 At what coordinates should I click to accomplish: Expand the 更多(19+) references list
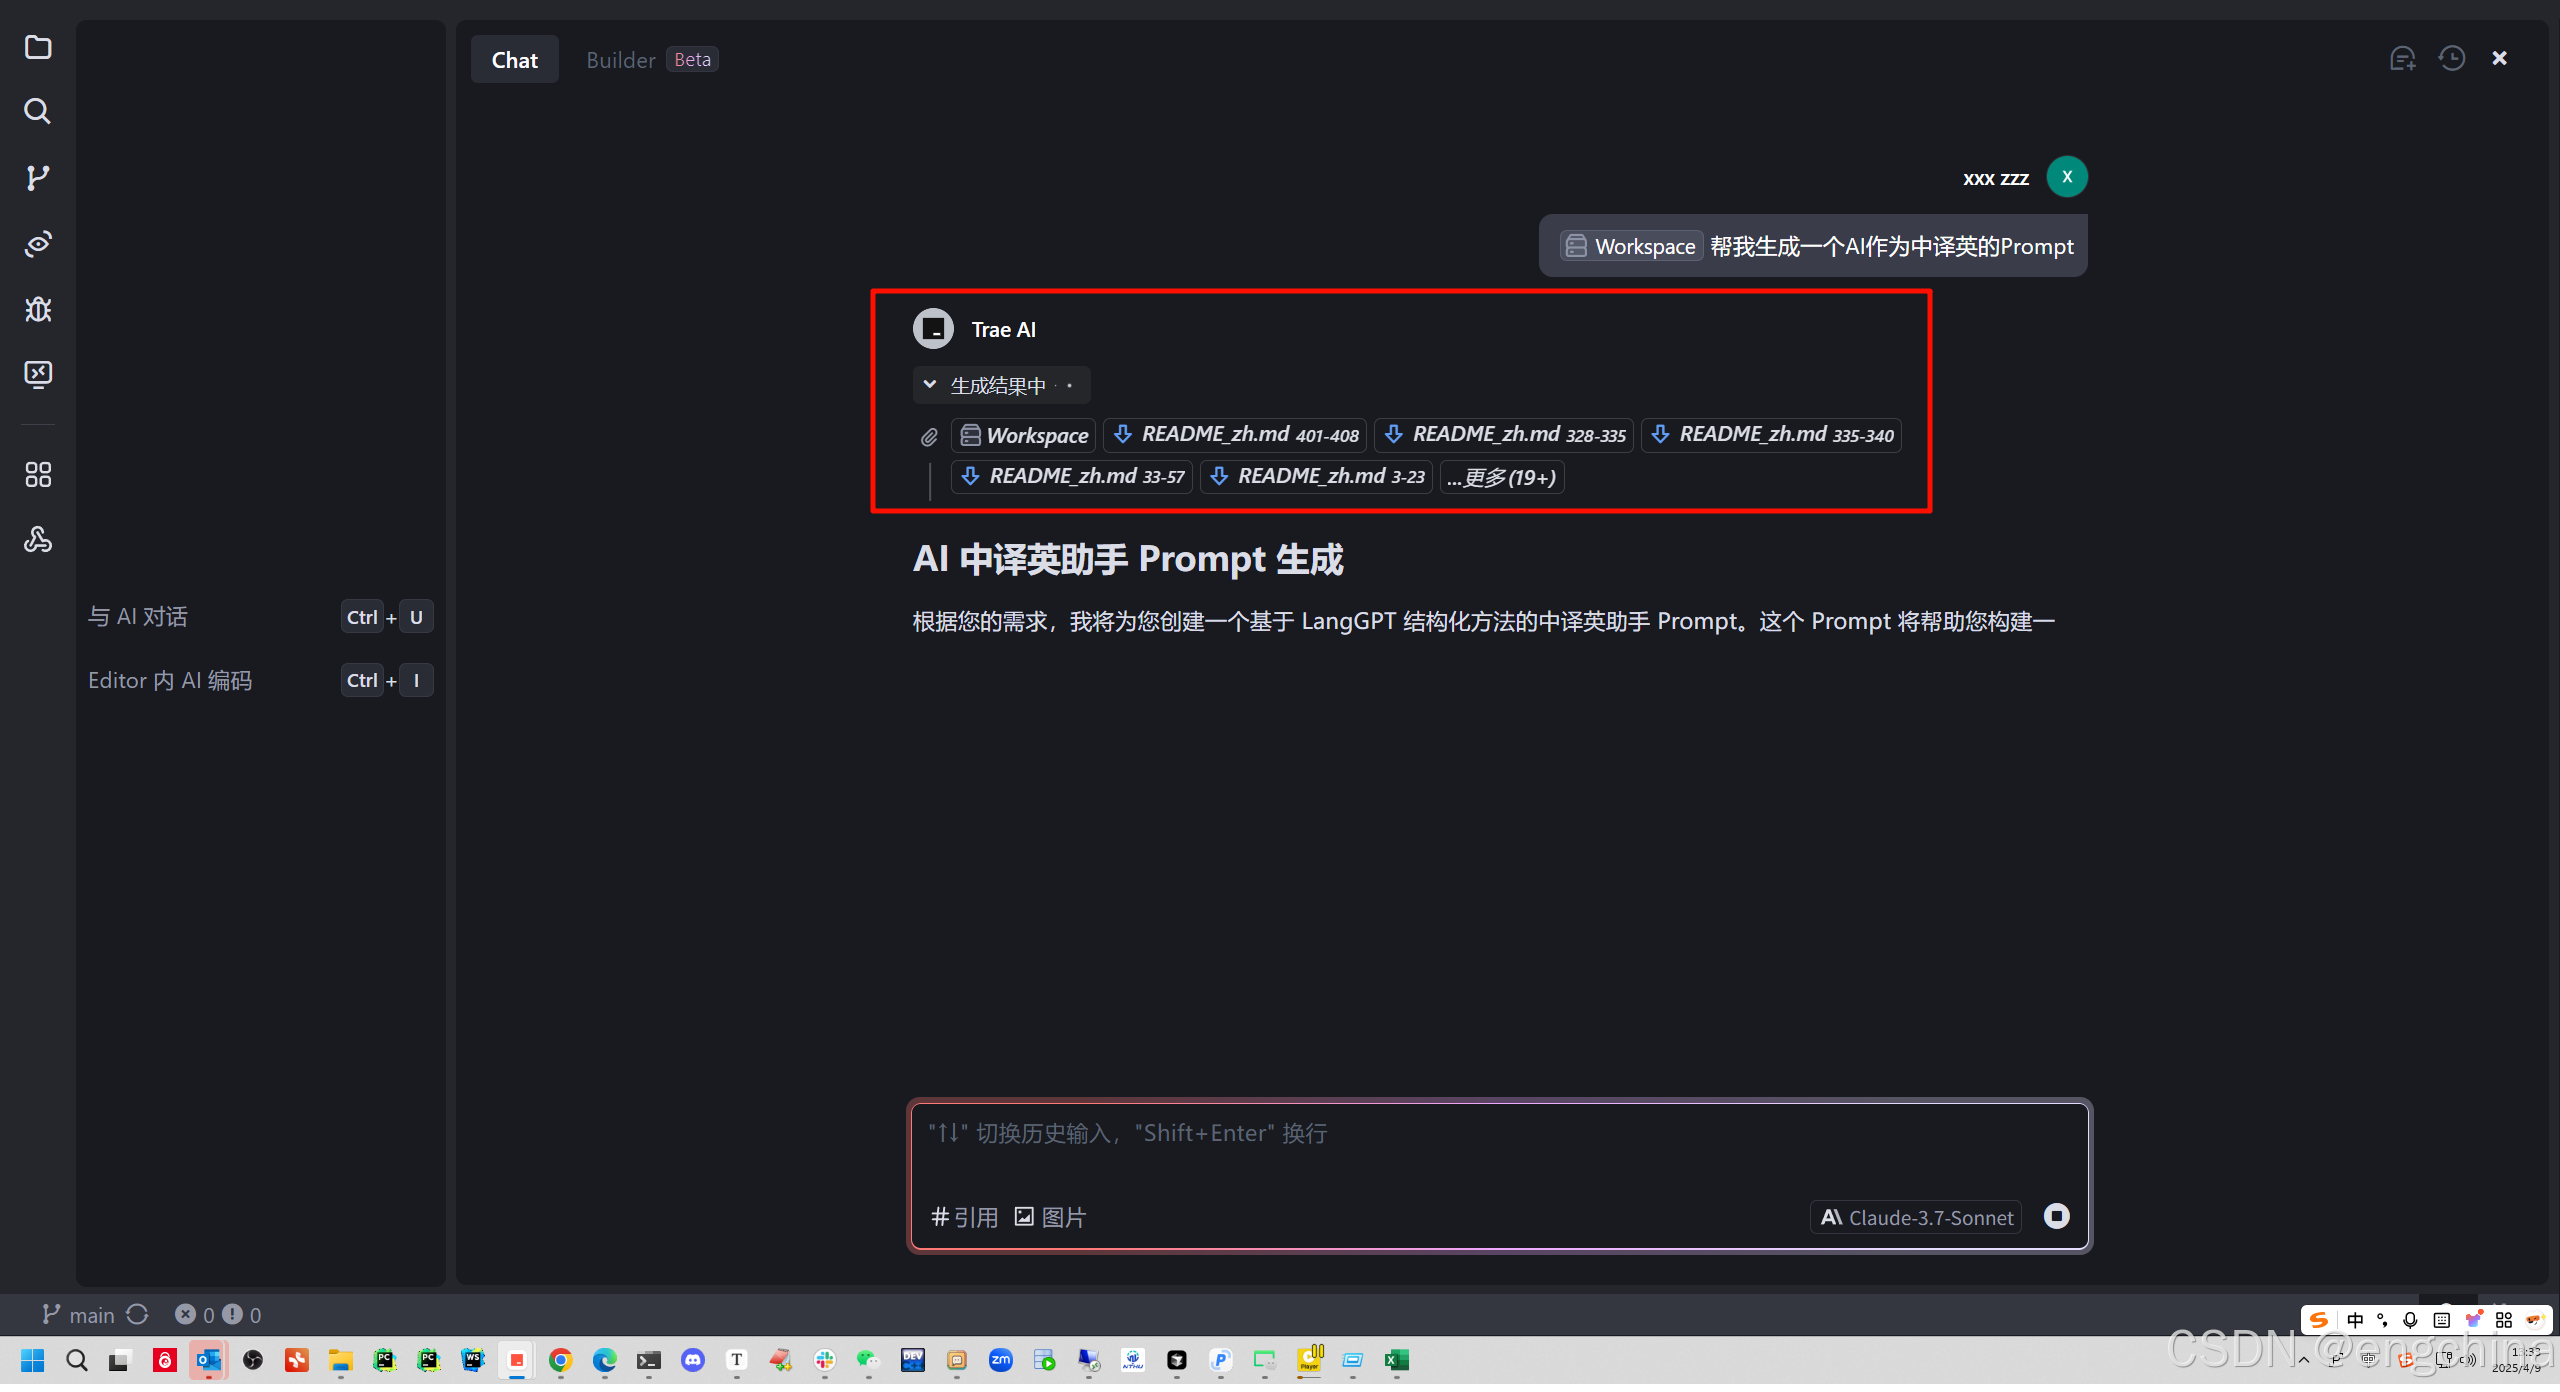click(x=1501, y=477)
